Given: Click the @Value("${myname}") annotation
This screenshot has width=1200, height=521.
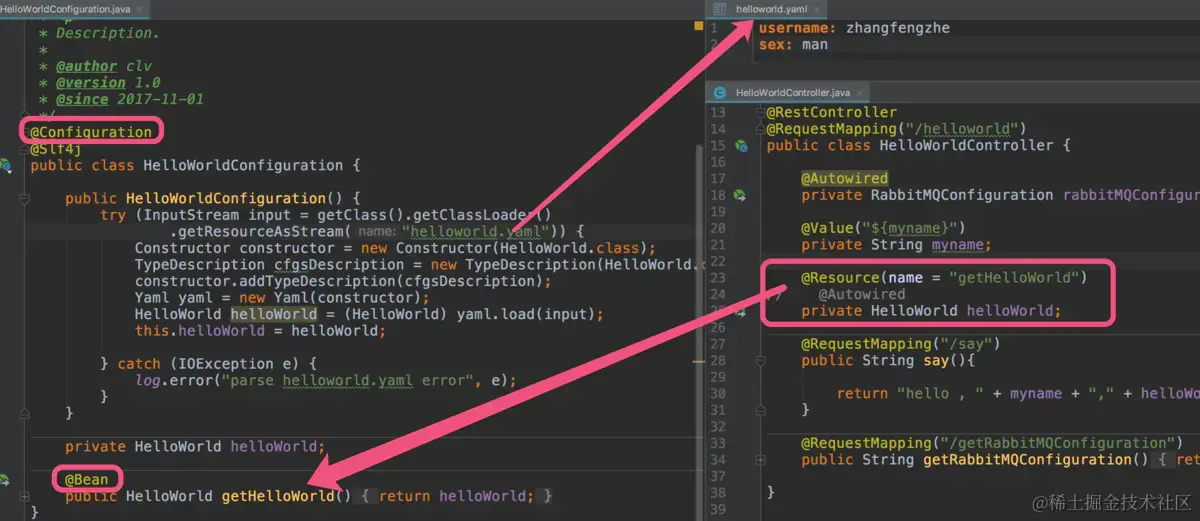Looking at the screenshot, I should point(883,228).
